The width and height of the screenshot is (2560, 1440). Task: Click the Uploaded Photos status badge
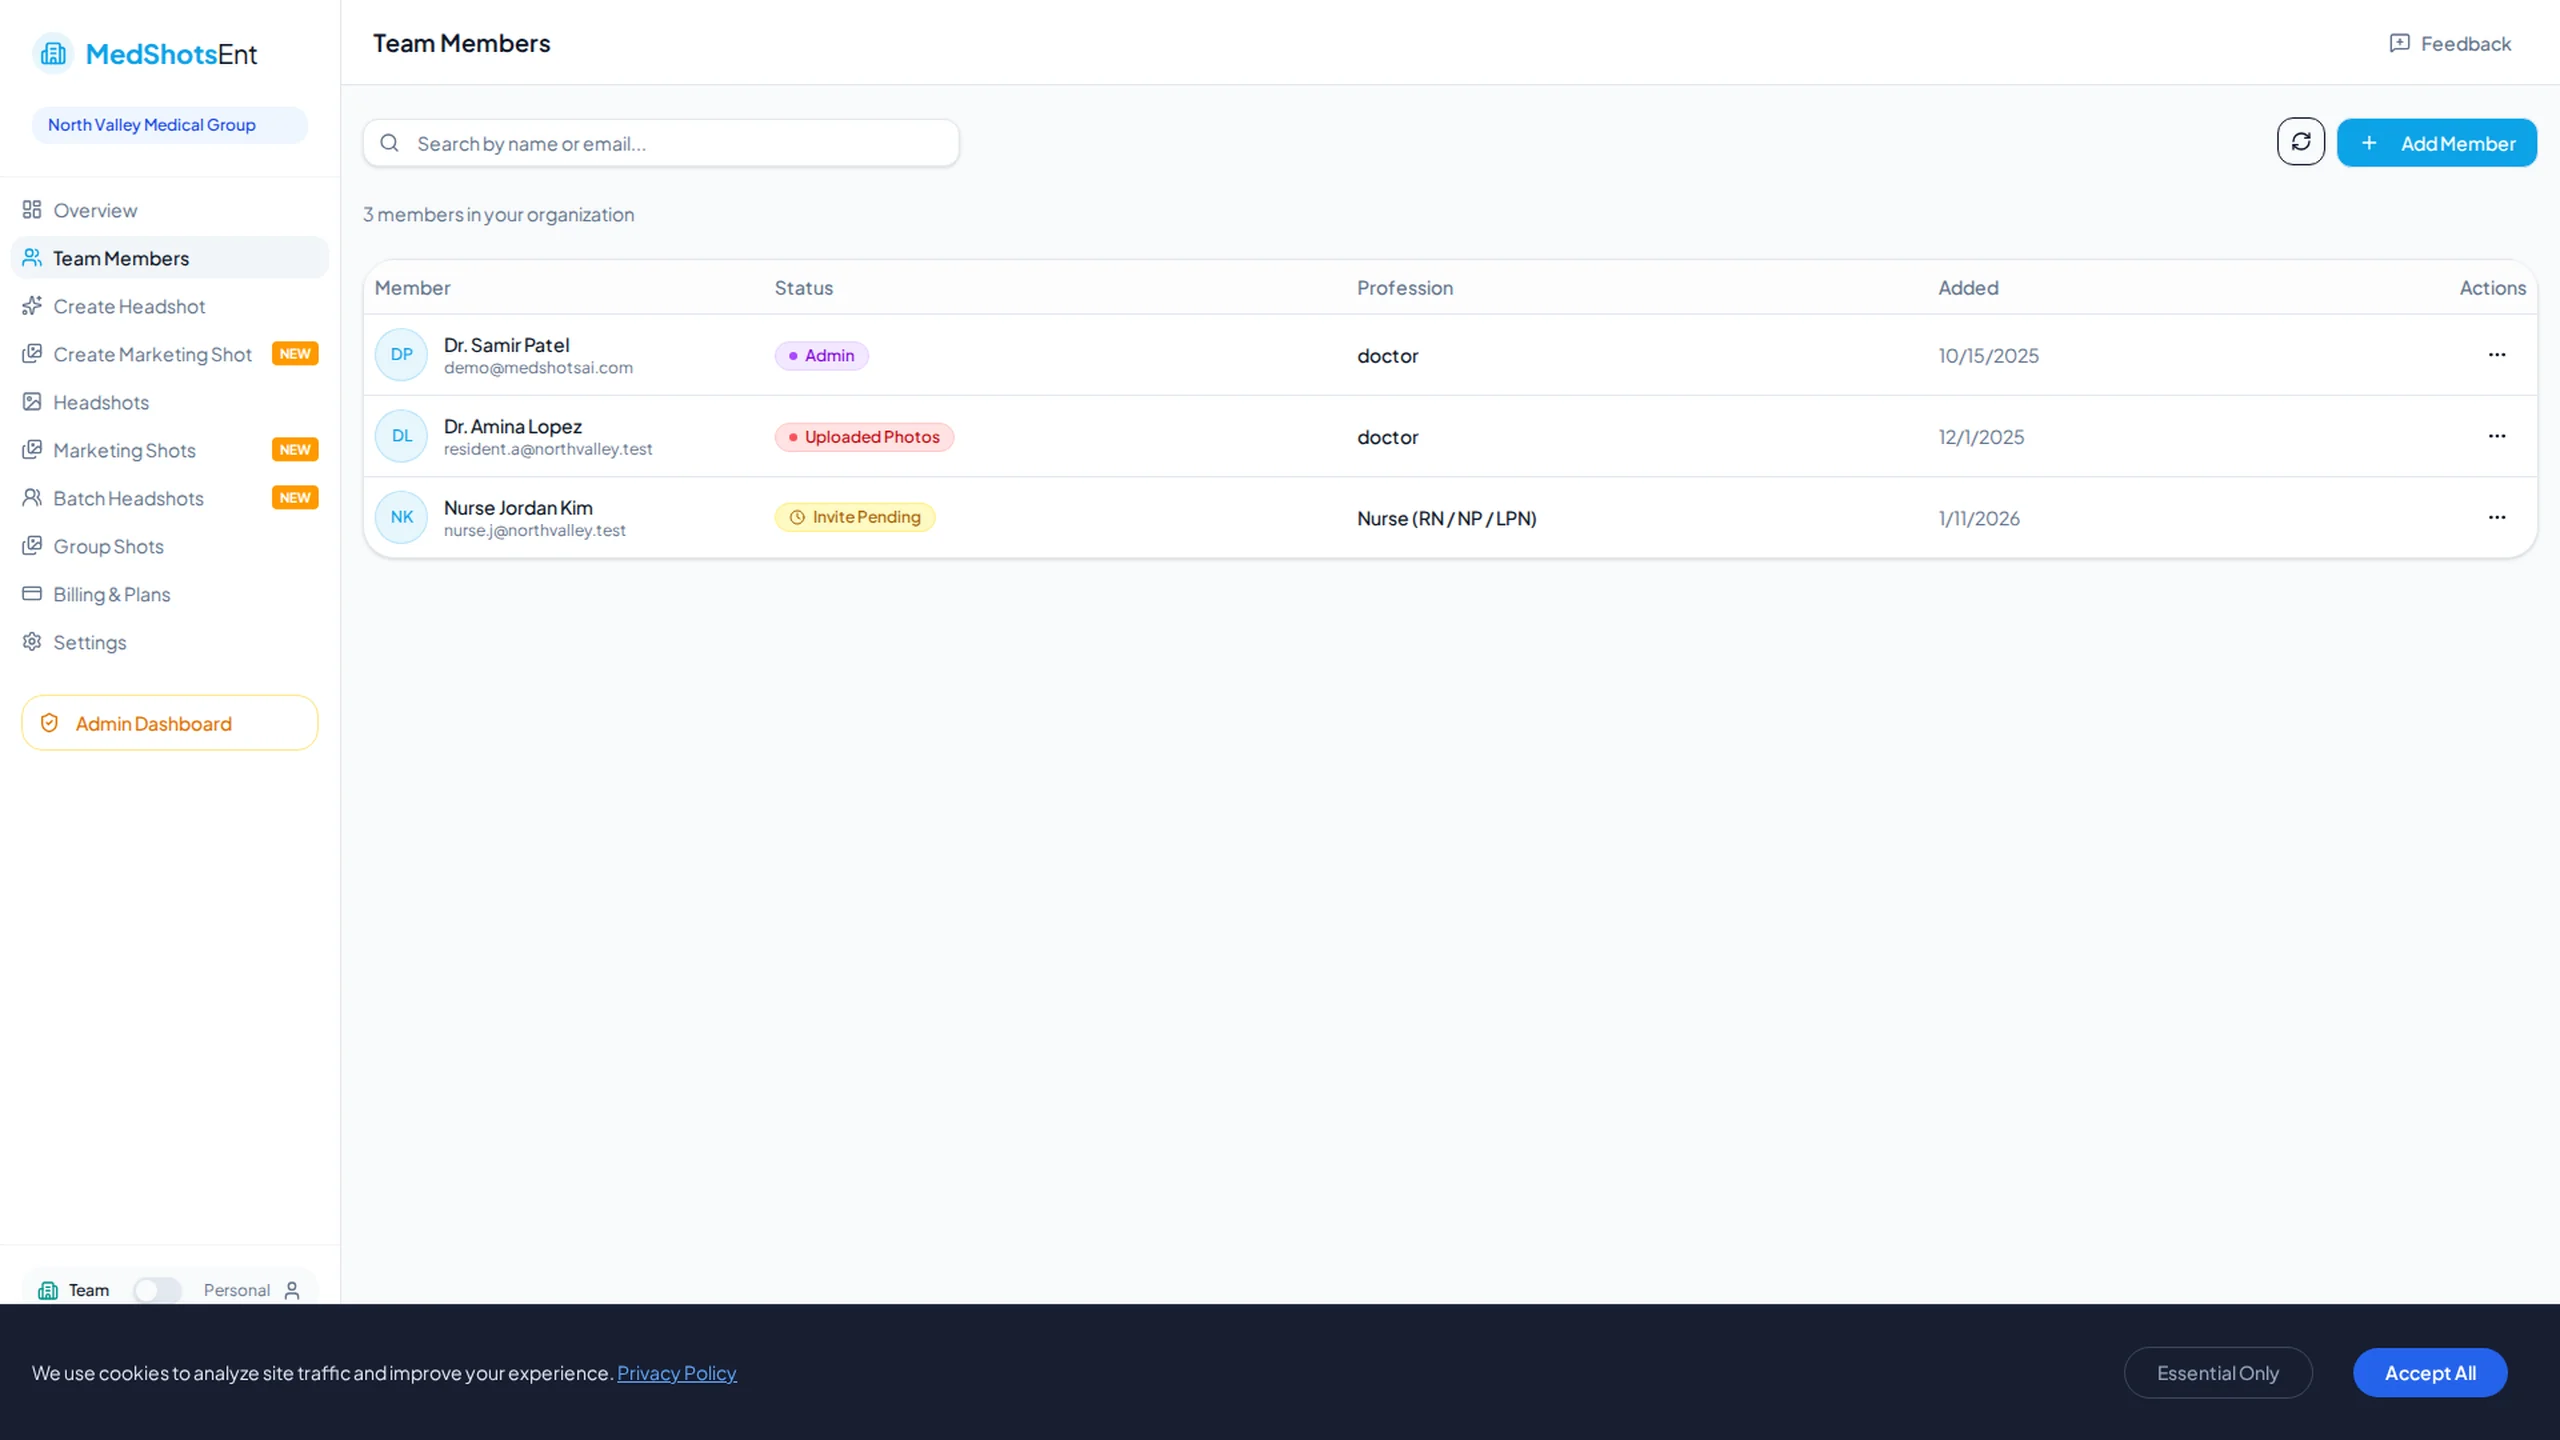click(x=864, y=436)
